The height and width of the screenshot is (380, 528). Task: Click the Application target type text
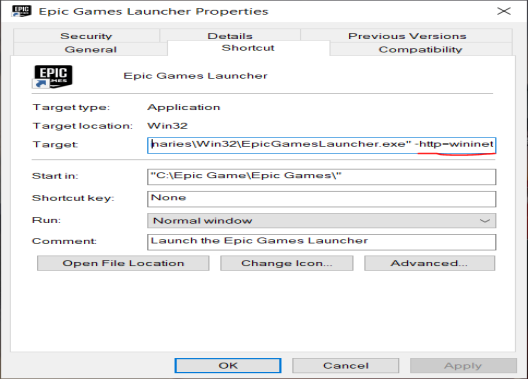(x=184, y=107)
